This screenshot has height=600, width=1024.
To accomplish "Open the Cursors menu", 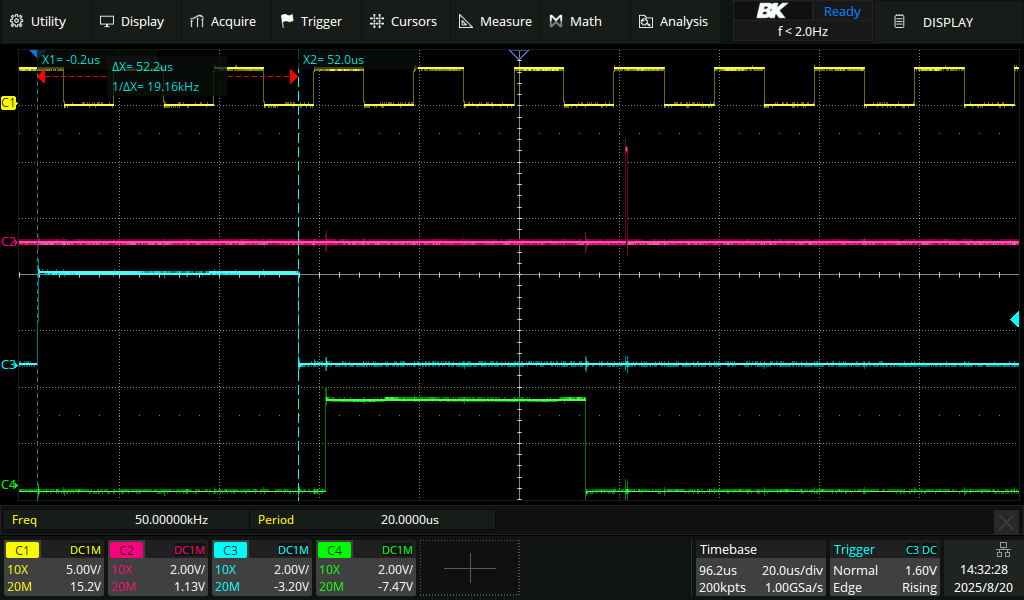I will [x=403, y=22].
